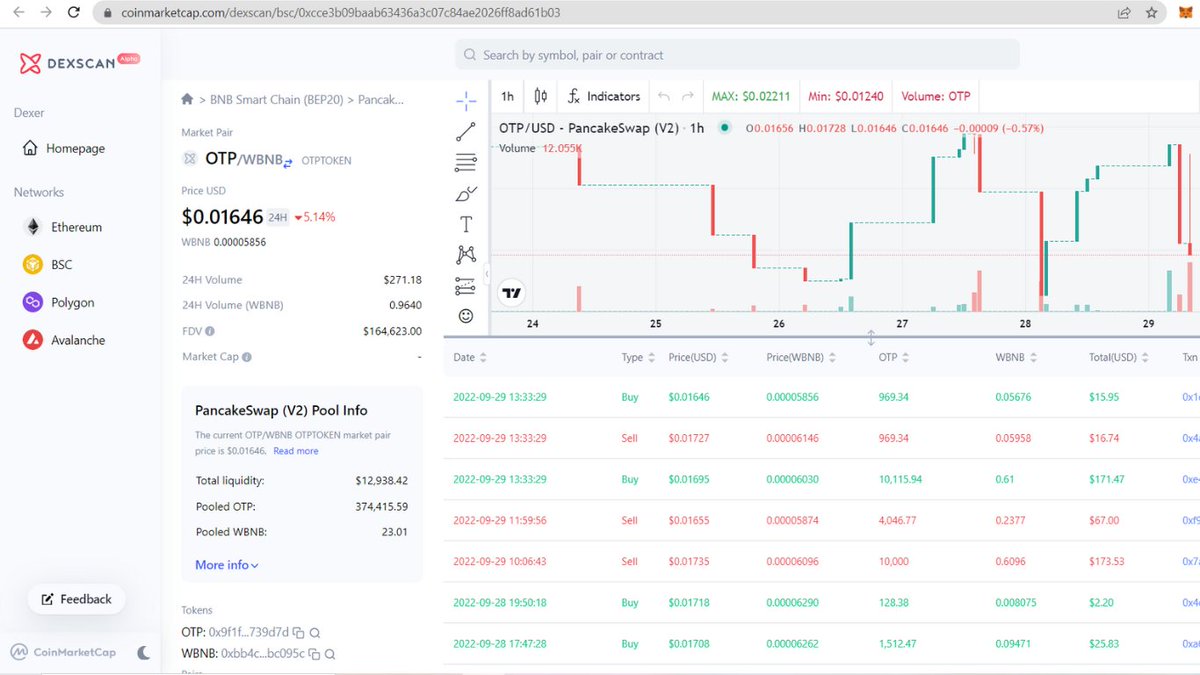
Task: Select the Avalanche network
Action: pyautogui.click(x=66, y=340)
